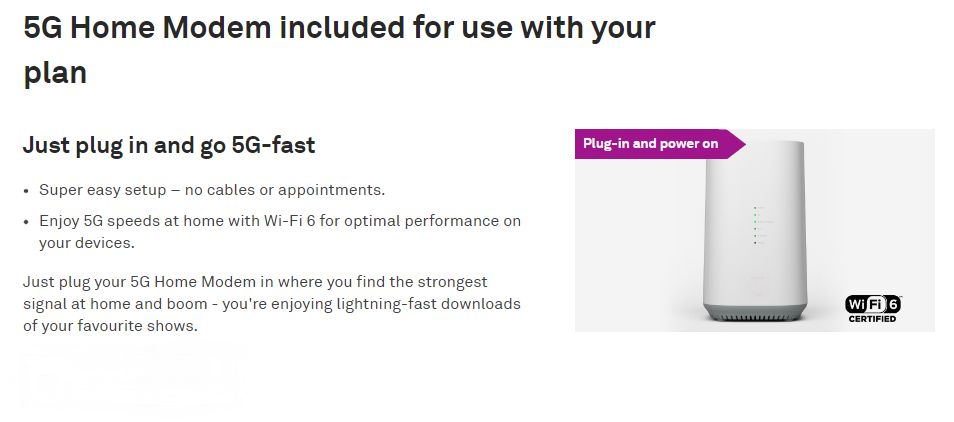
Task: Click the bullet dot before 'Enjoy 5G speeds'
Action: [x=26, y=221]
